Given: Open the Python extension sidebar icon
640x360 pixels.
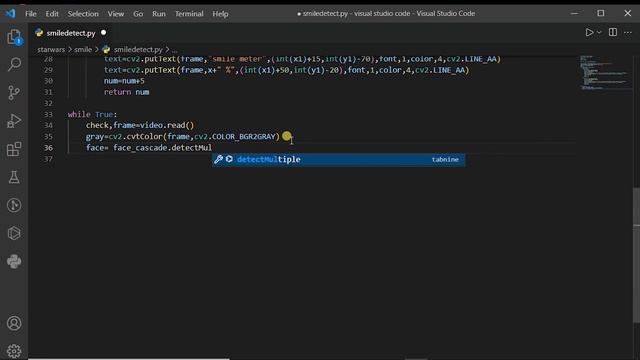Looking at the screenshot, I should coord(14,261).
